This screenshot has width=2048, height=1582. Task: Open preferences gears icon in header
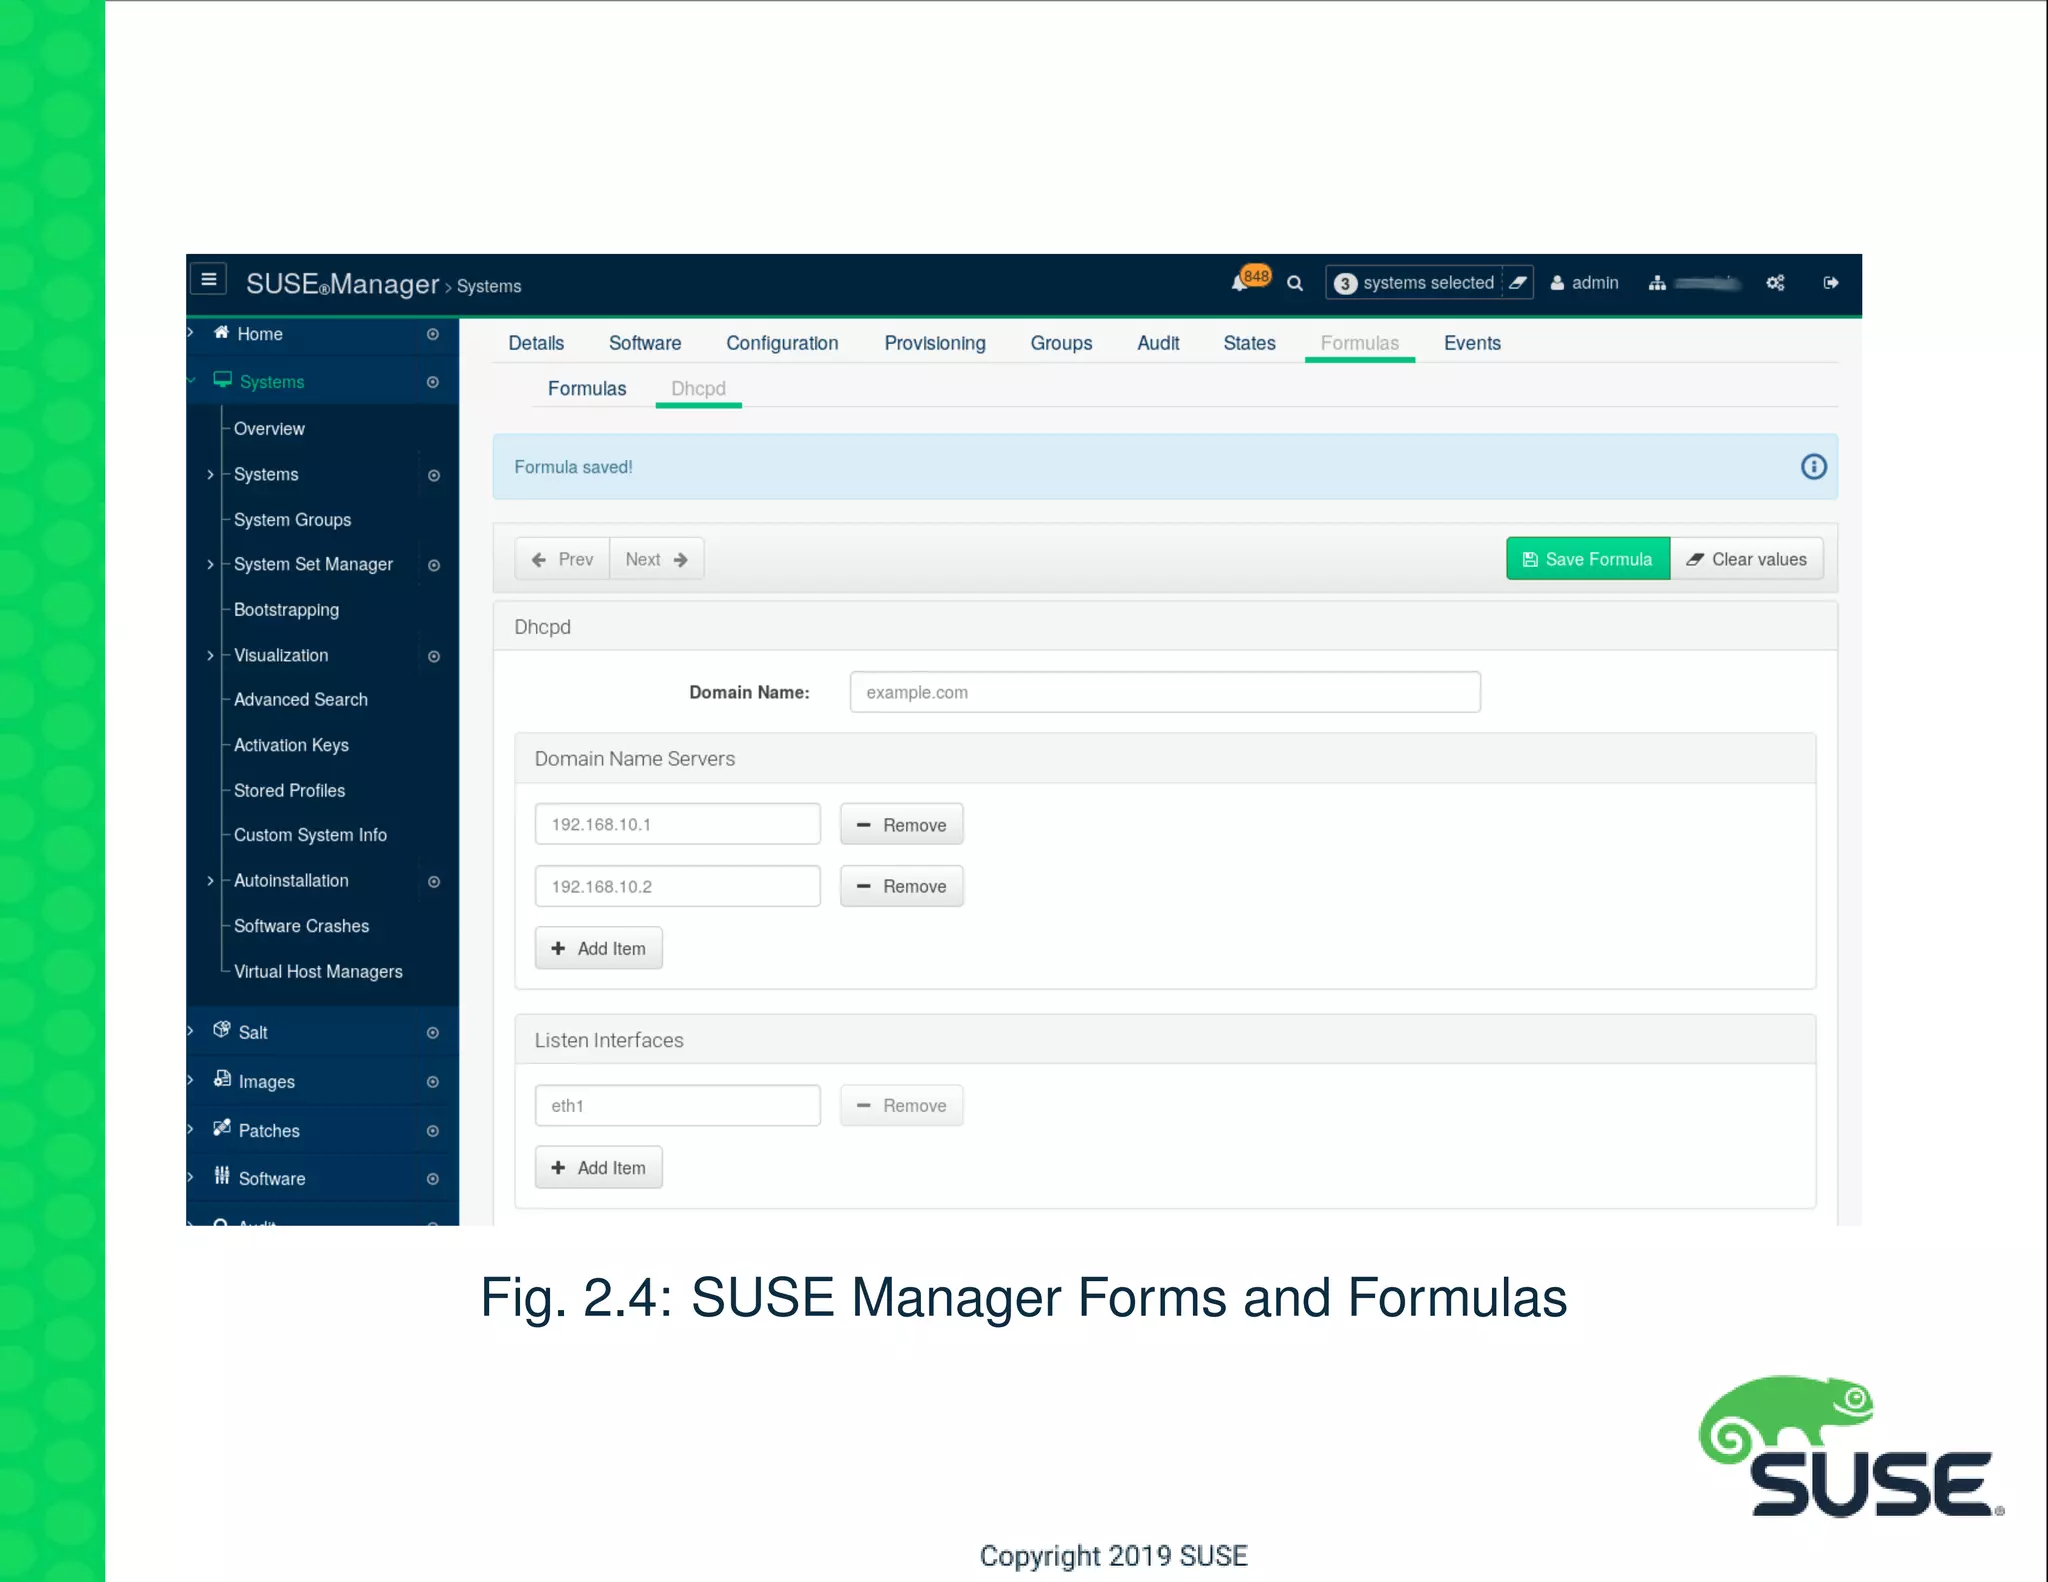coord(1775,283)
